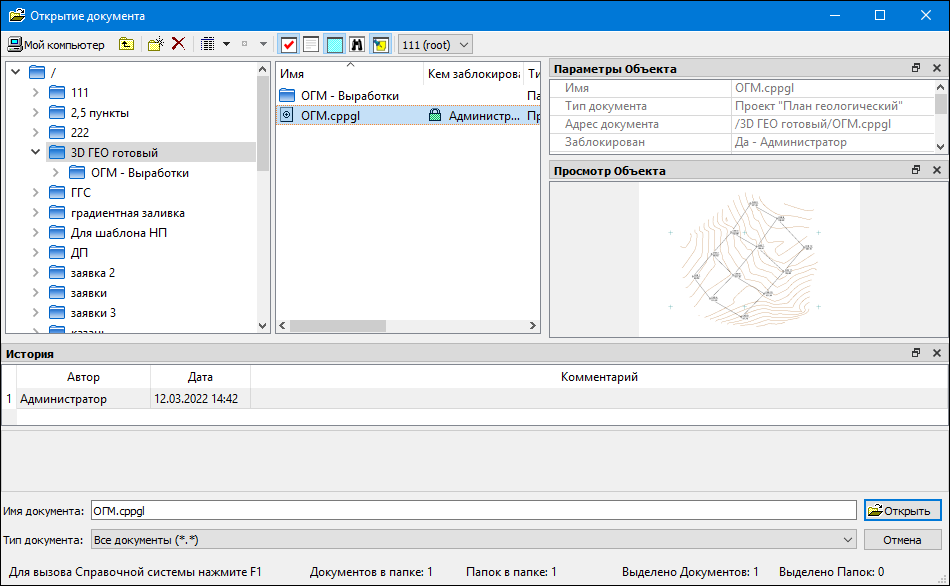
Task: Click the My Computer (Мой компьютер) toolbar button
Action: [x=56, y=44]
